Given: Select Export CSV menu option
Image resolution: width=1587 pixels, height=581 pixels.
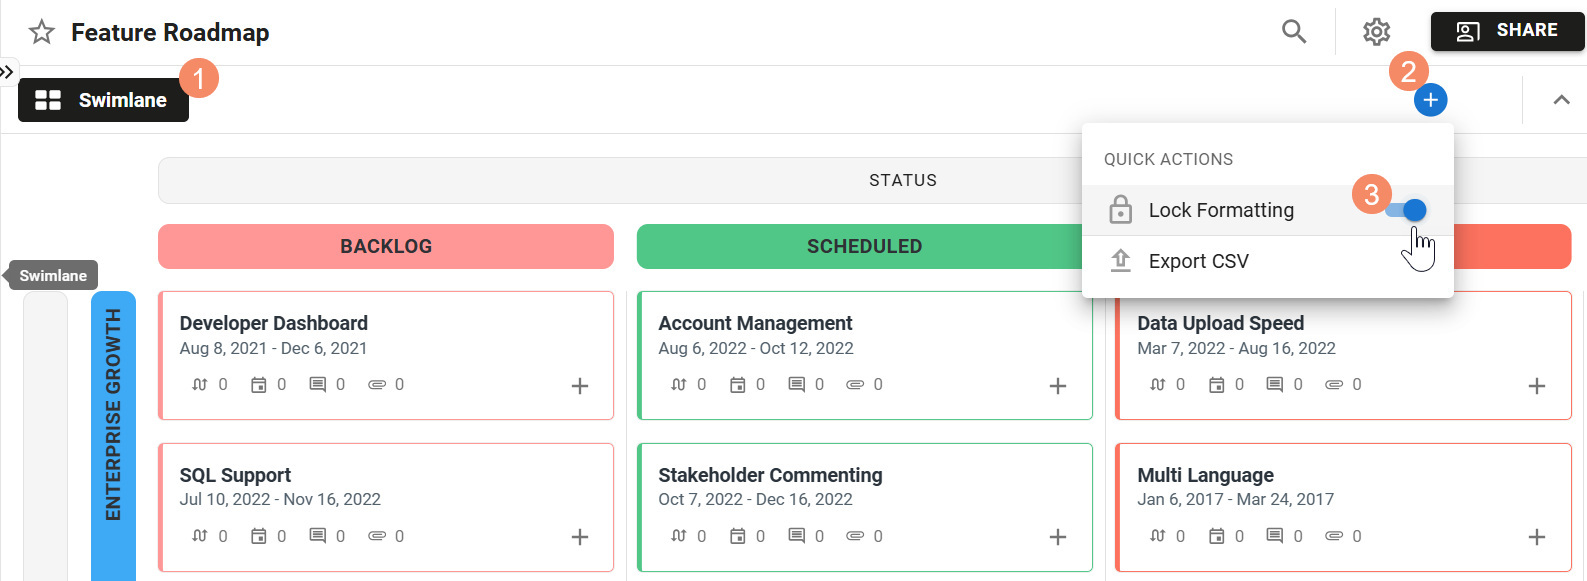Looking at the screenshot, I should point(1198,261).
